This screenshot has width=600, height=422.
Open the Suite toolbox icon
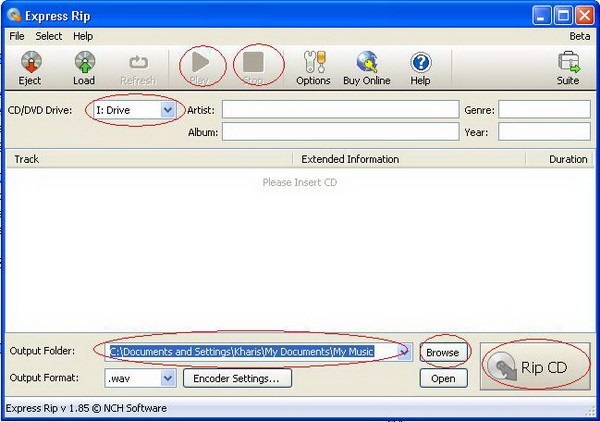pyautogui.click(x=568, y=62)
